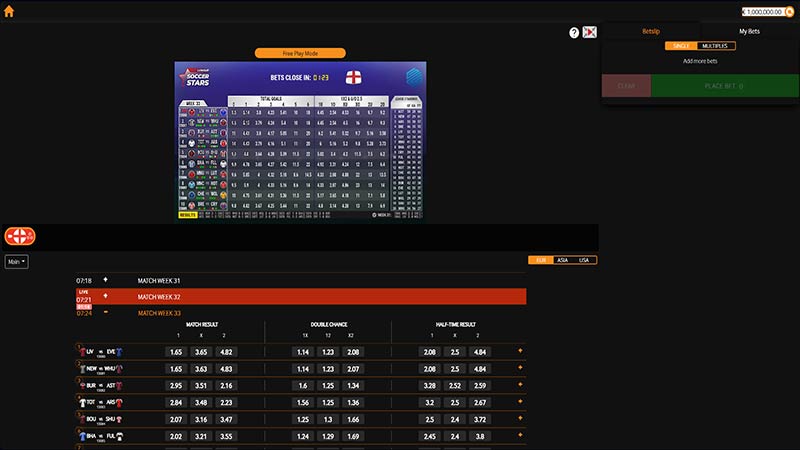The height and width of the screenshot is (450, 800).
Task: Select BHA vs FUL double chance X2 1.69
Action: [x=353, y=436]
